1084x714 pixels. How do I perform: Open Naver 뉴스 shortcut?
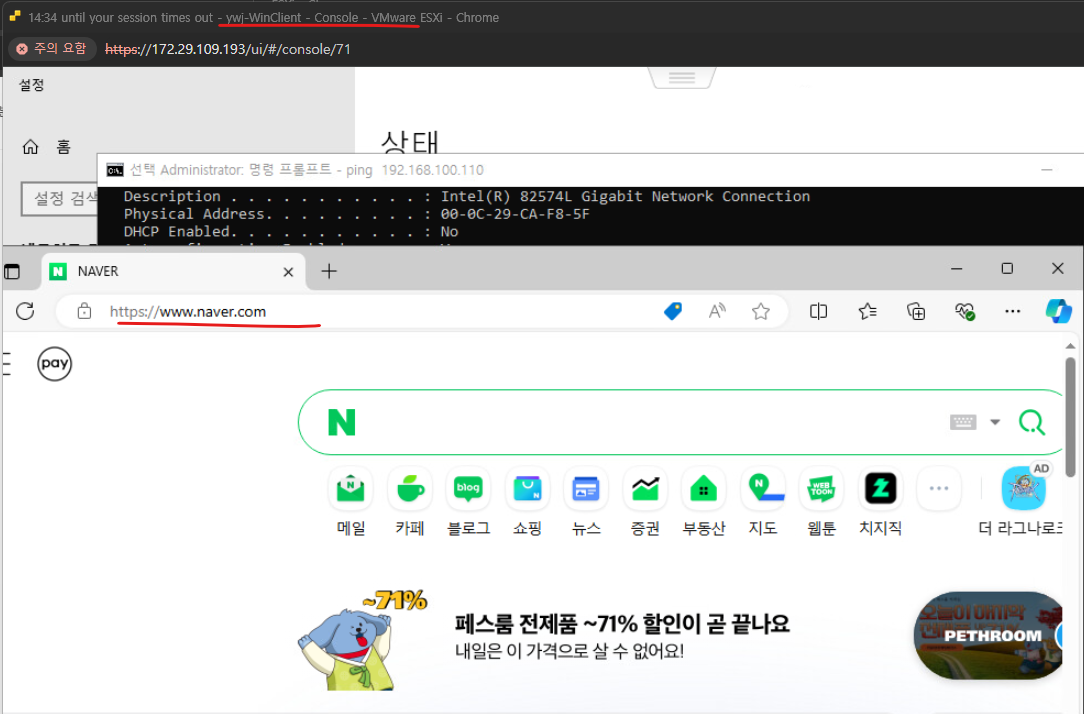586,502
